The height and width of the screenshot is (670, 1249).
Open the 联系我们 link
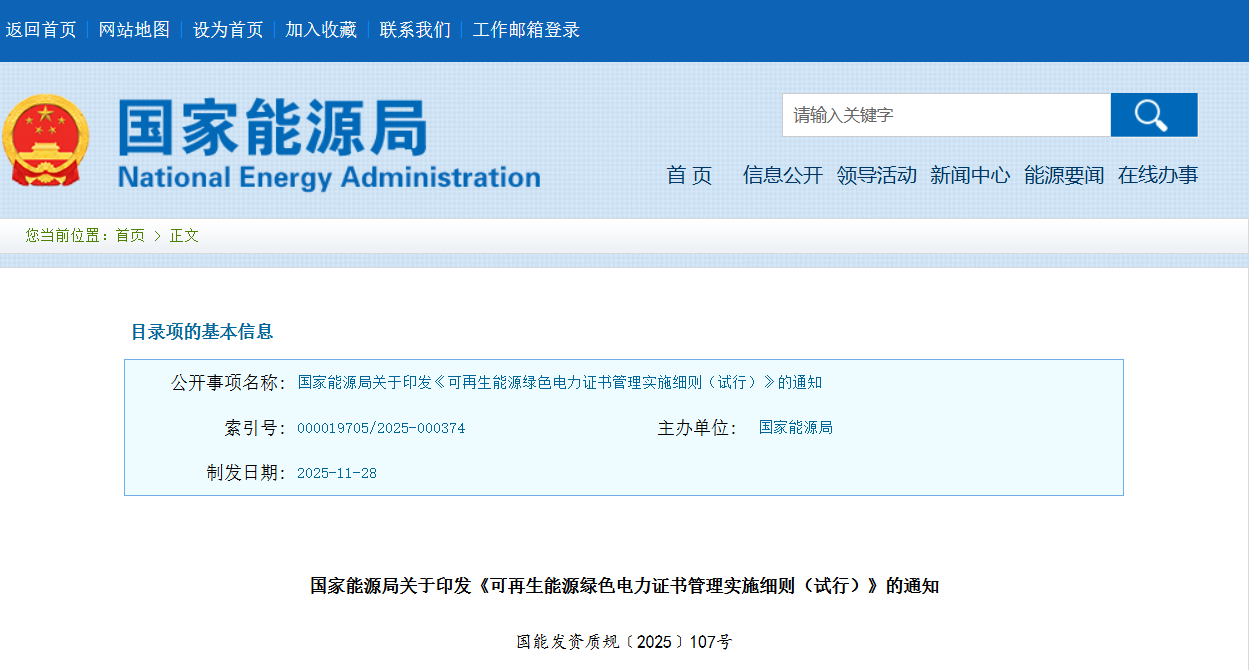[415, 30]
